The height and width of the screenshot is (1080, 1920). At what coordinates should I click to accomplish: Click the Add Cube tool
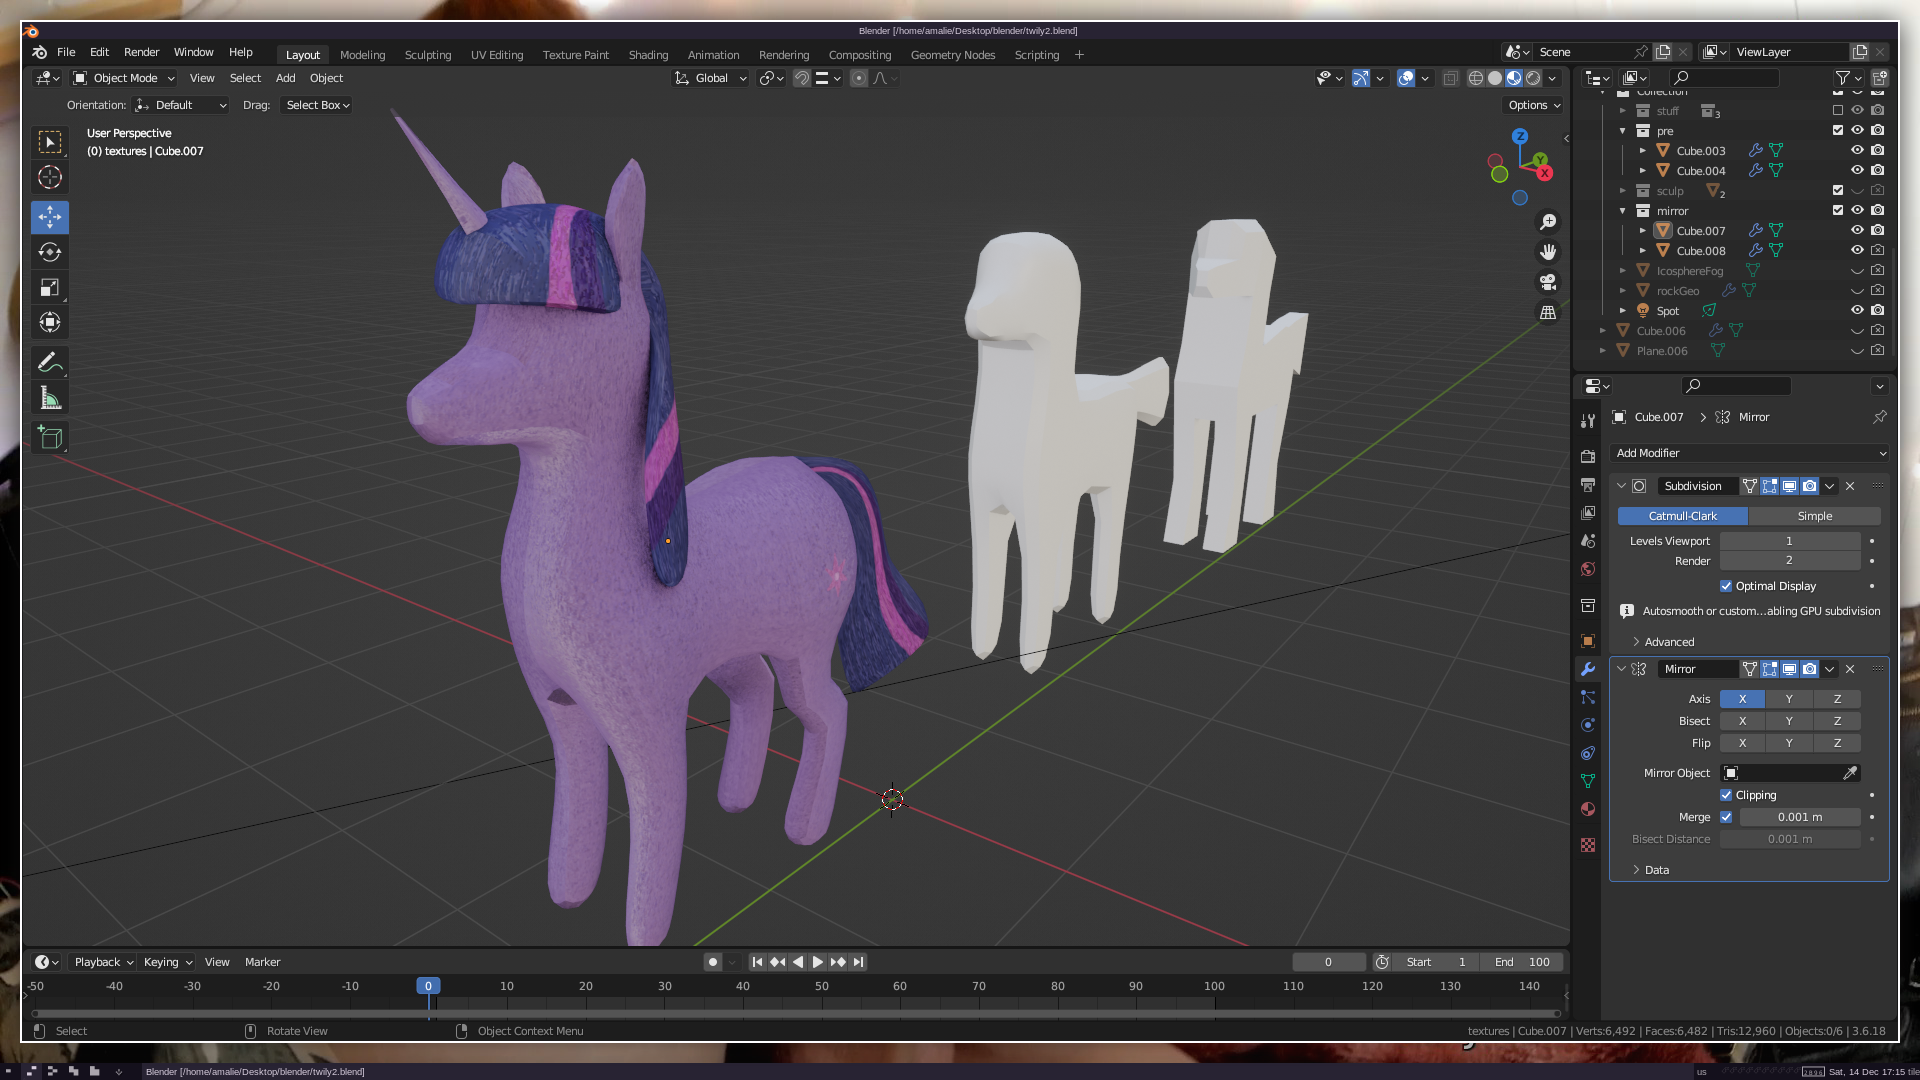click(x=50, y=437)
